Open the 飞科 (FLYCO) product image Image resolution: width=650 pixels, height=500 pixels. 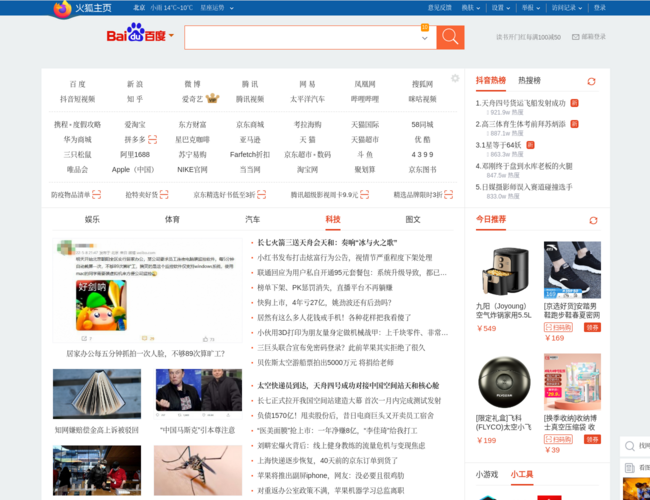click(504, 382)
